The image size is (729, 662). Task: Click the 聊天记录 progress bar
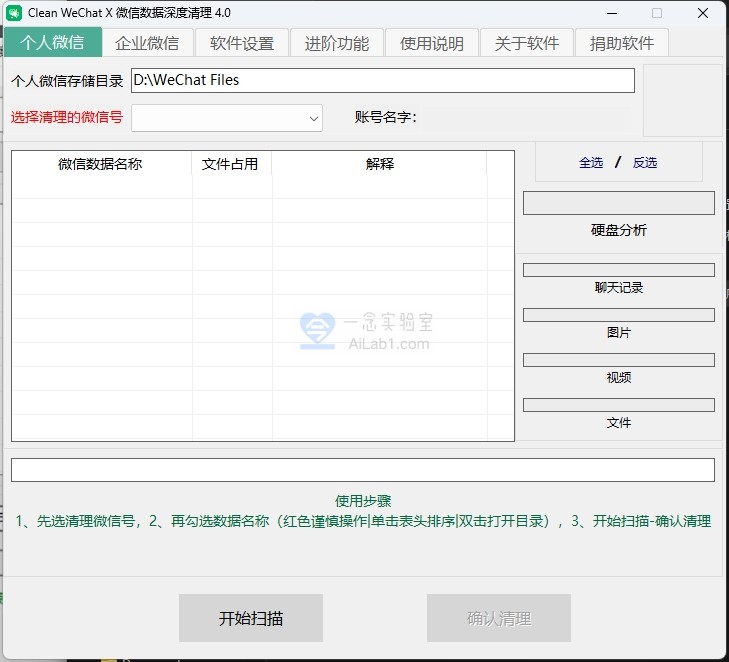[x=618, y=270]
